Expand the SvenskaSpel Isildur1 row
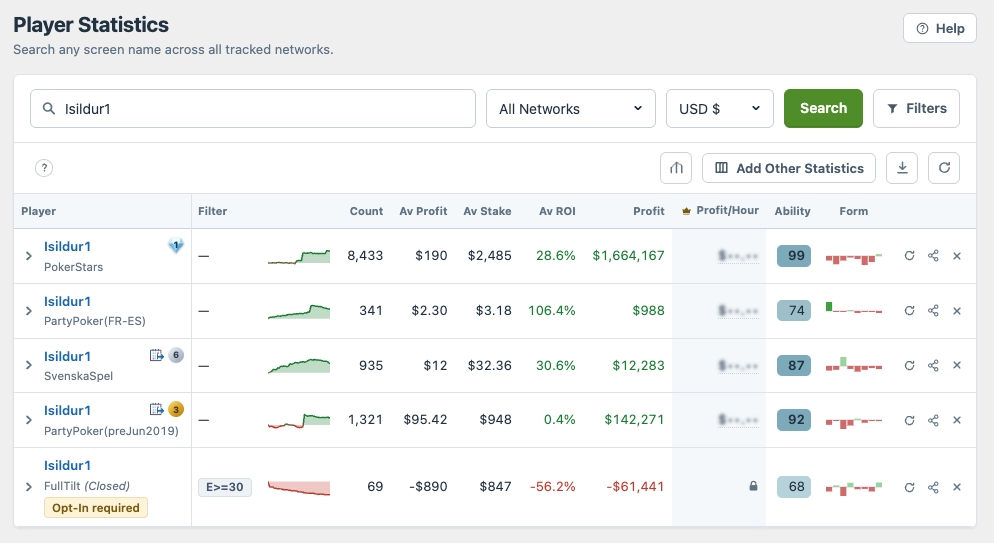Image resolution: width=994 pixels, height=543 pixels. click(29, 365)
